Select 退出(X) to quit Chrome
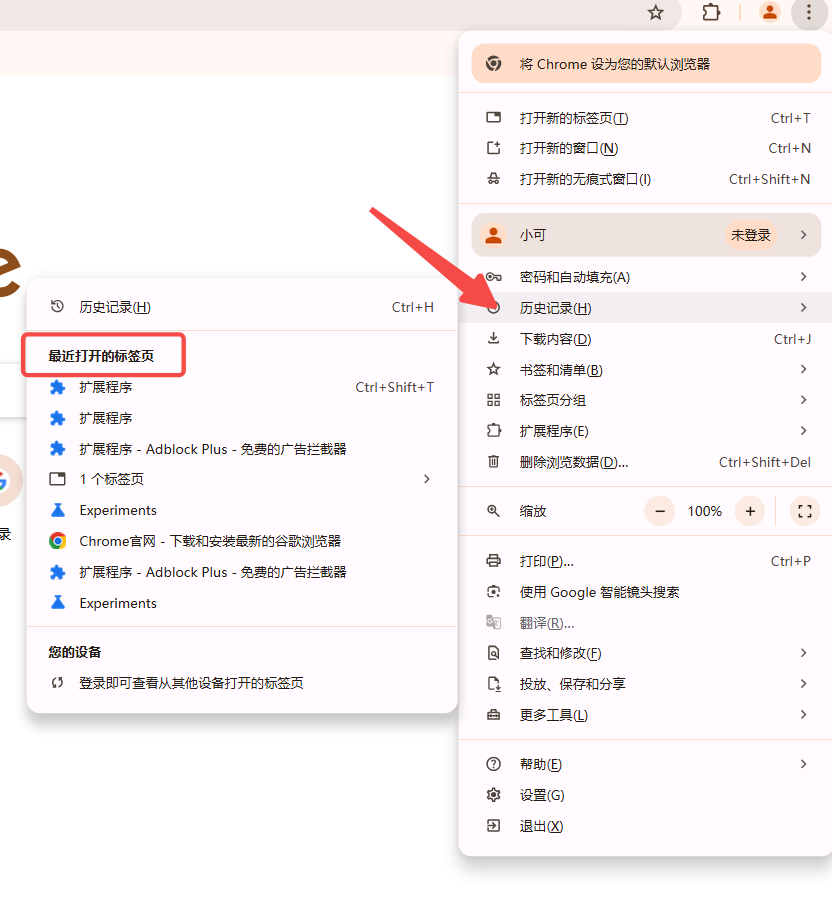Image resolution: width=832 pixels, height=899 pixels. click(x=646, y=826)
